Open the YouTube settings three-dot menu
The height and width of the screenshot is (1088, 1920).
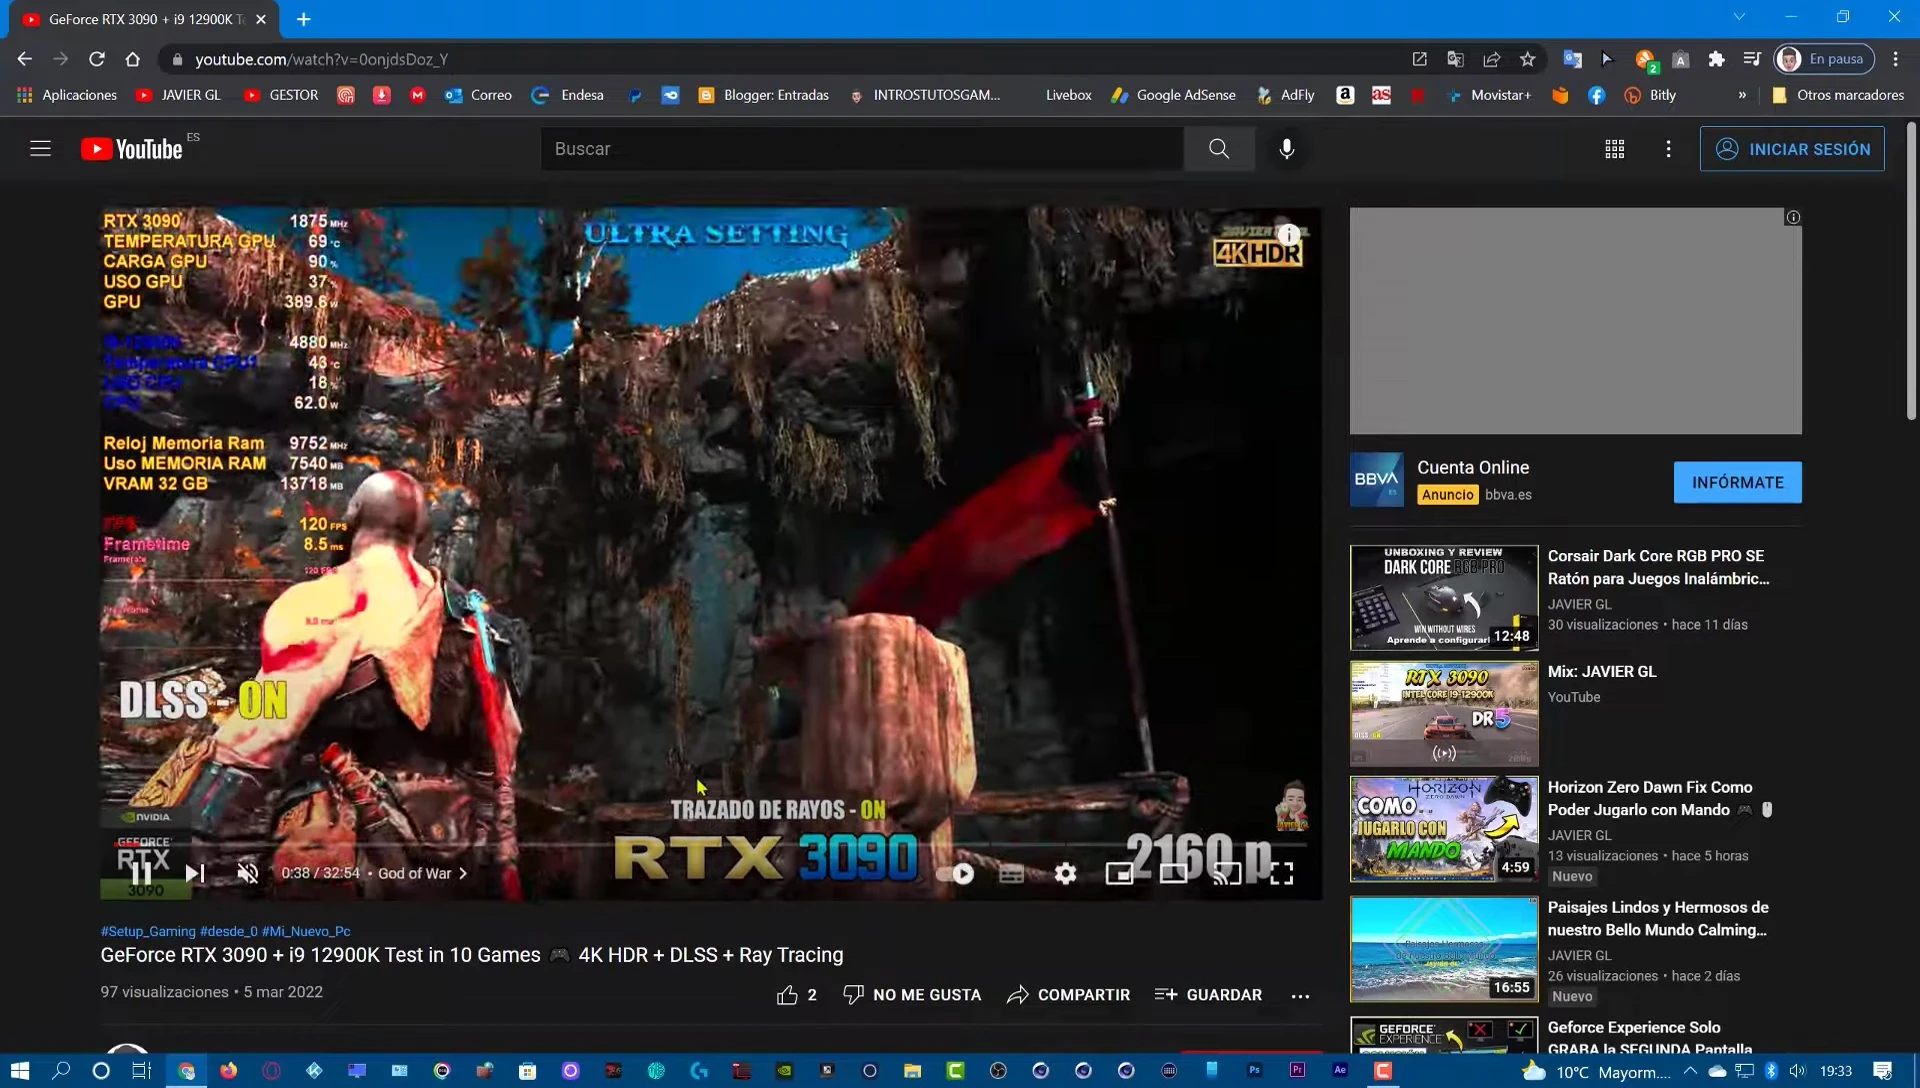tap(1668, 149)
